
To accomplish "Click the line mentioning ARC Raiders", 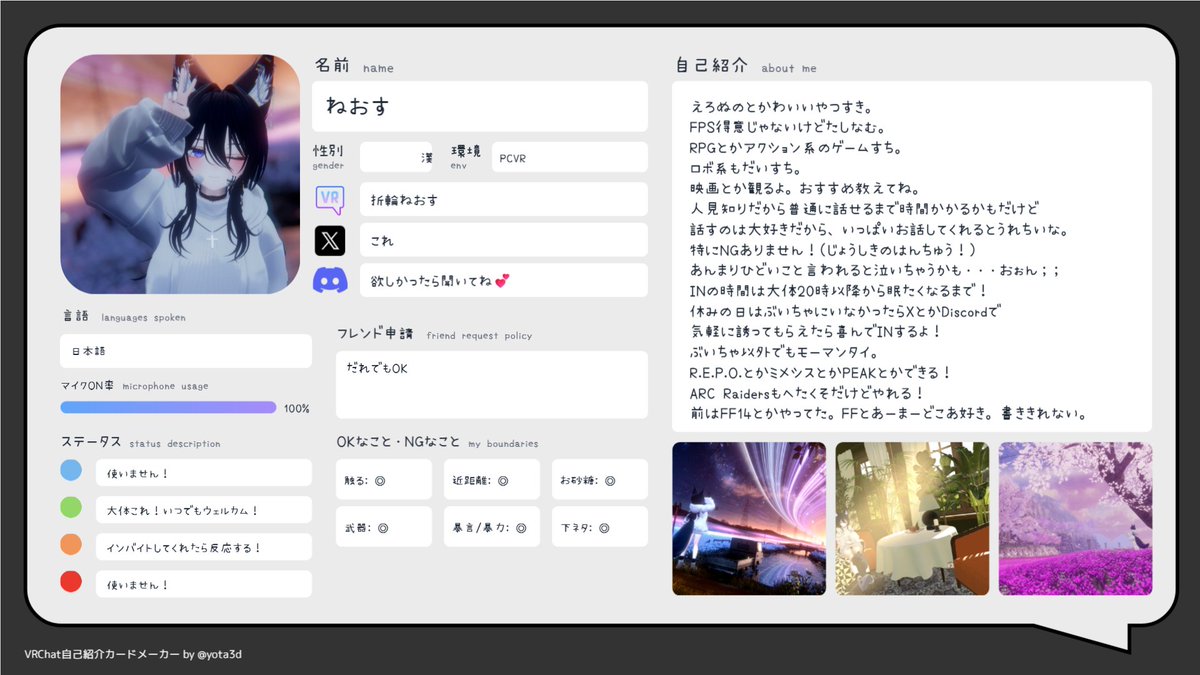I will 807,392.
